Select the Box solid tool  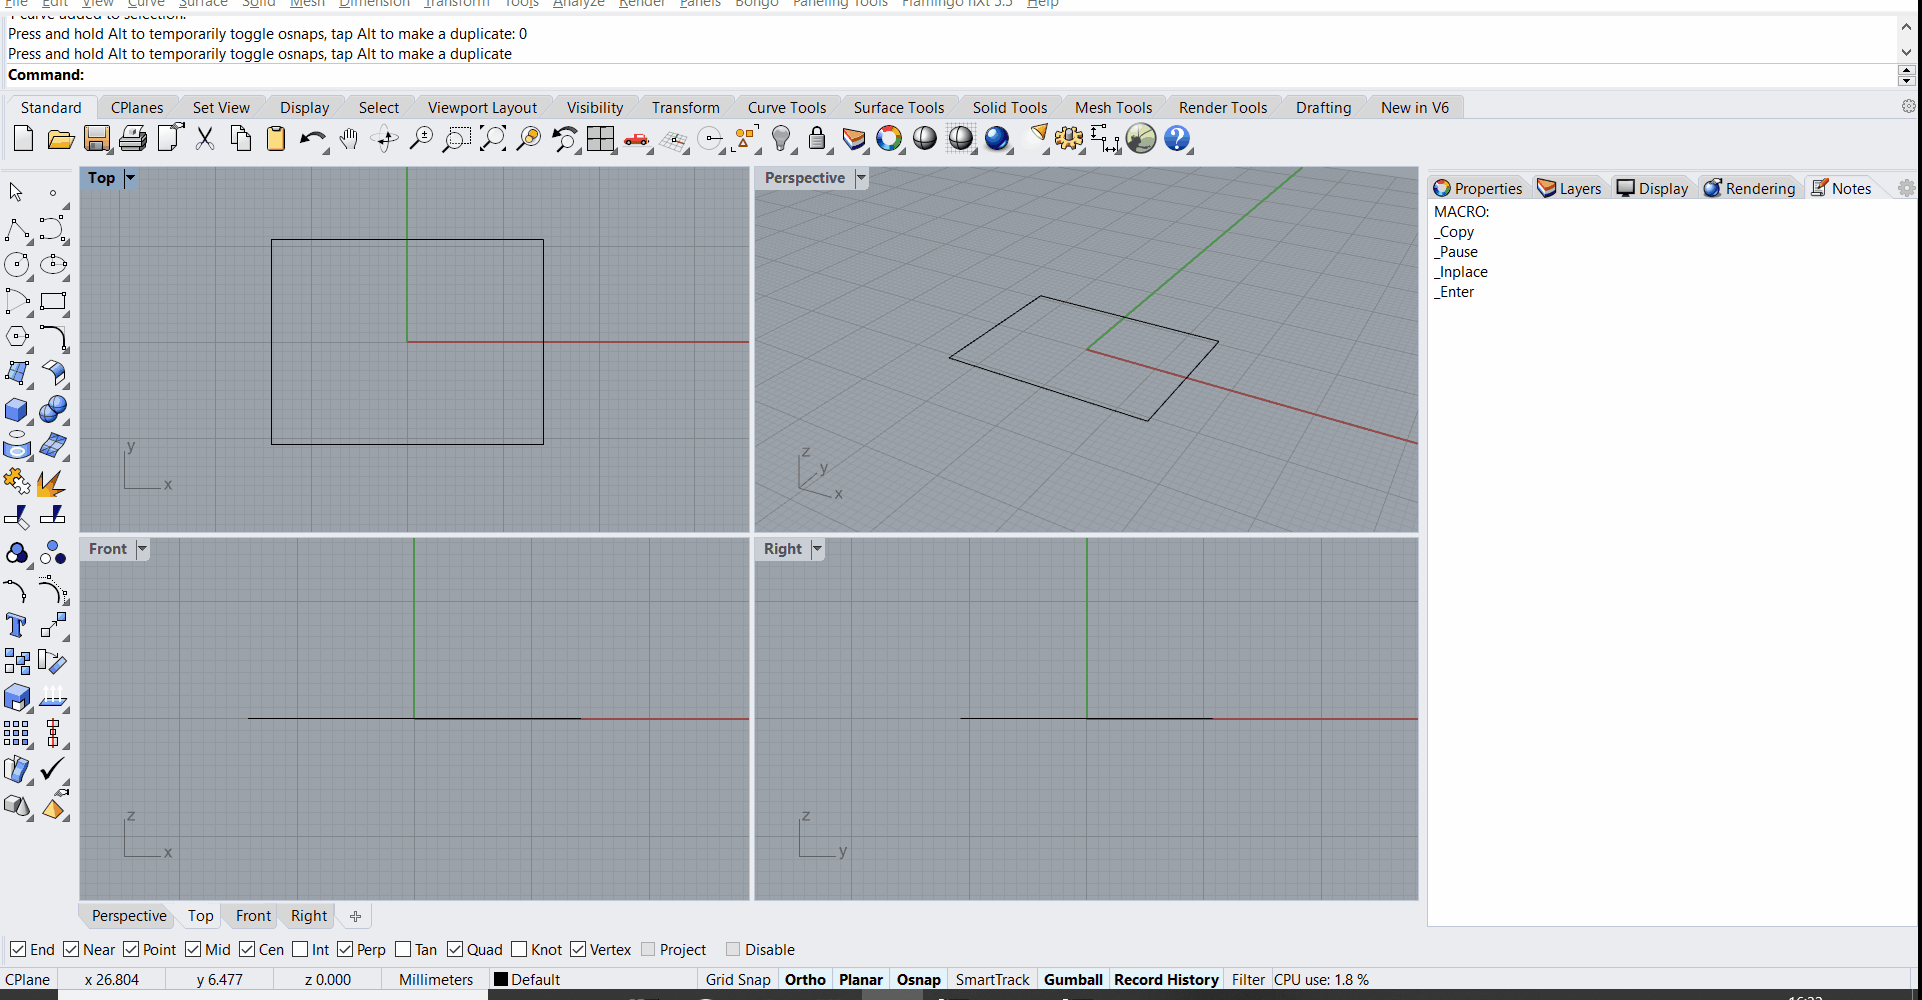(17, 409)
